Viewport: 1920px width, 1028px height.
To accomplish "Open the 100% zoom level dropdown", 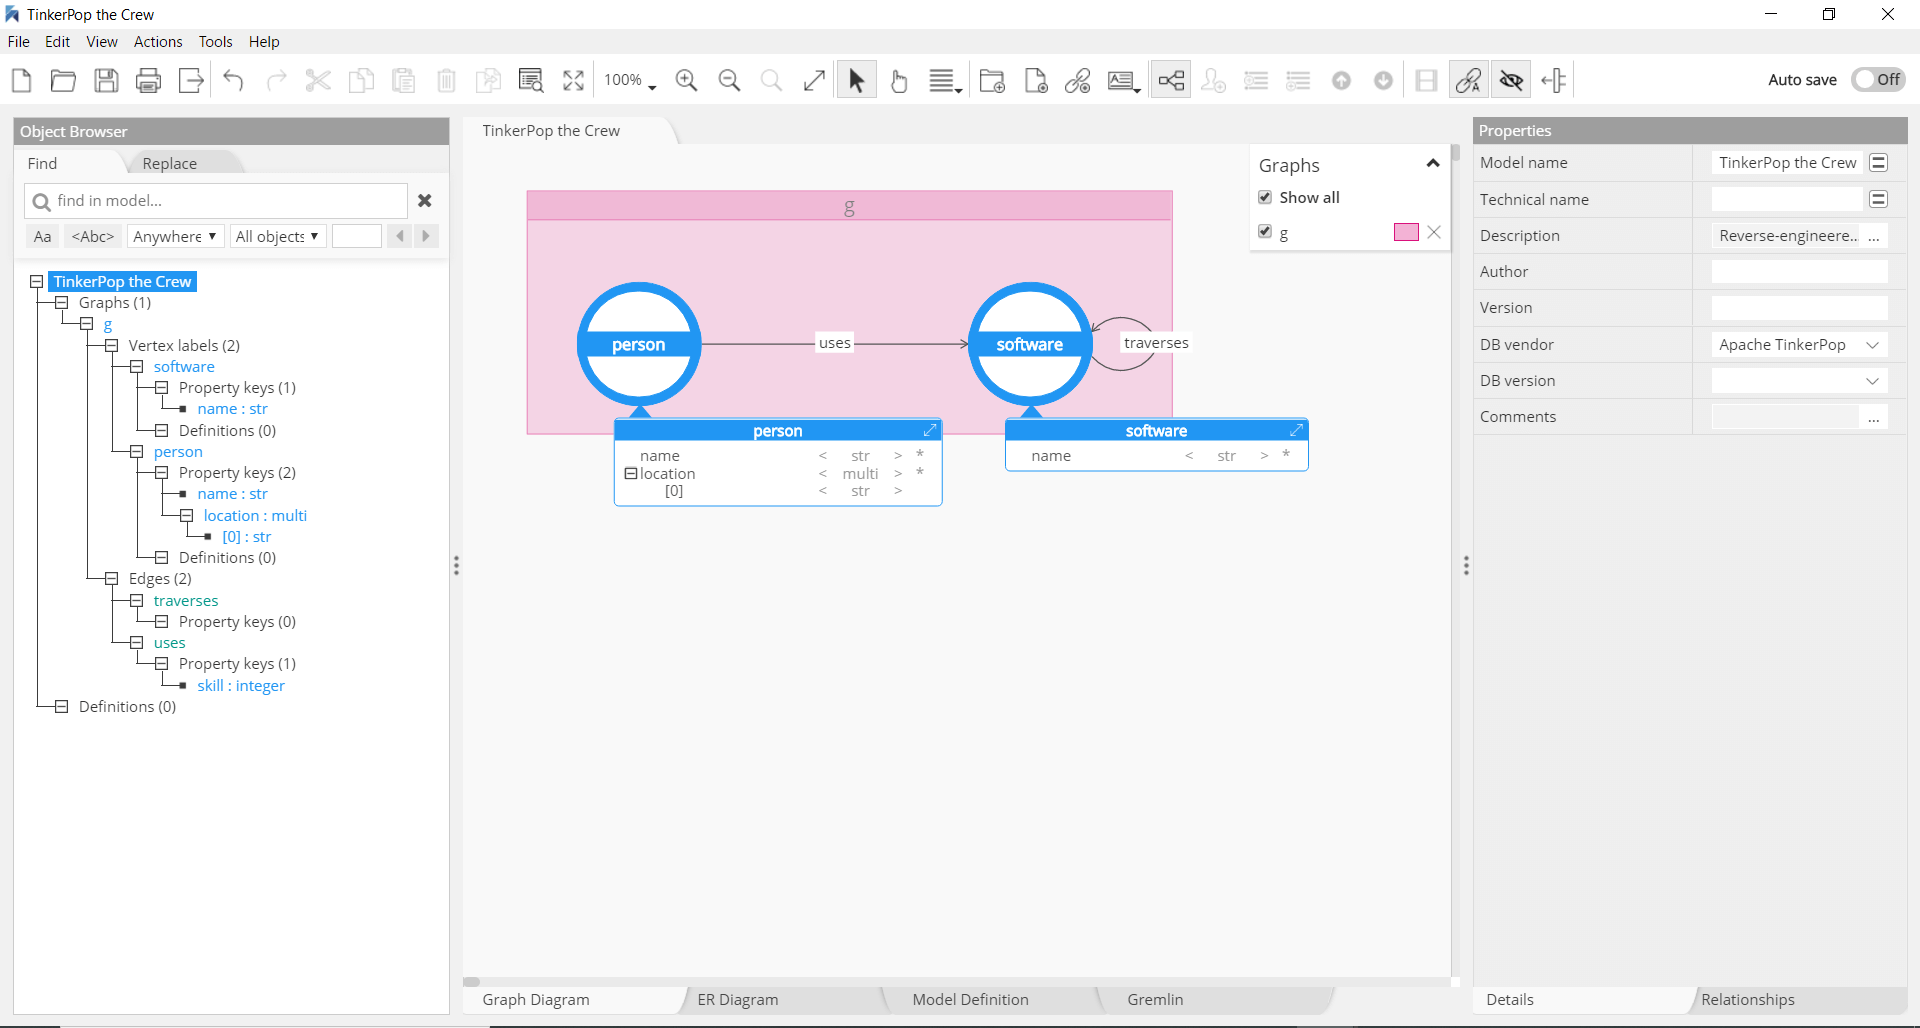I will (630, 80).
